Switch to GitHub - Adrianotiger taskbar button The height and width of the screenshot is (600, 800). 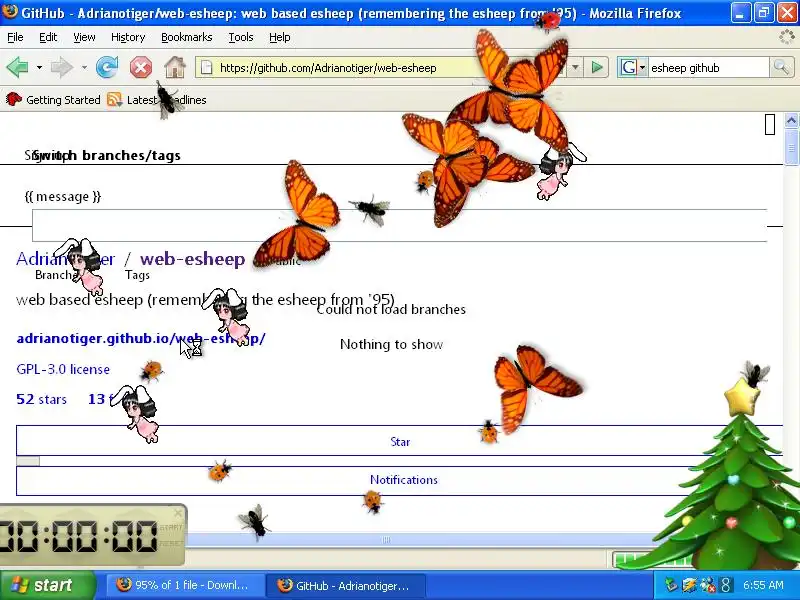(x=347, y=585)
